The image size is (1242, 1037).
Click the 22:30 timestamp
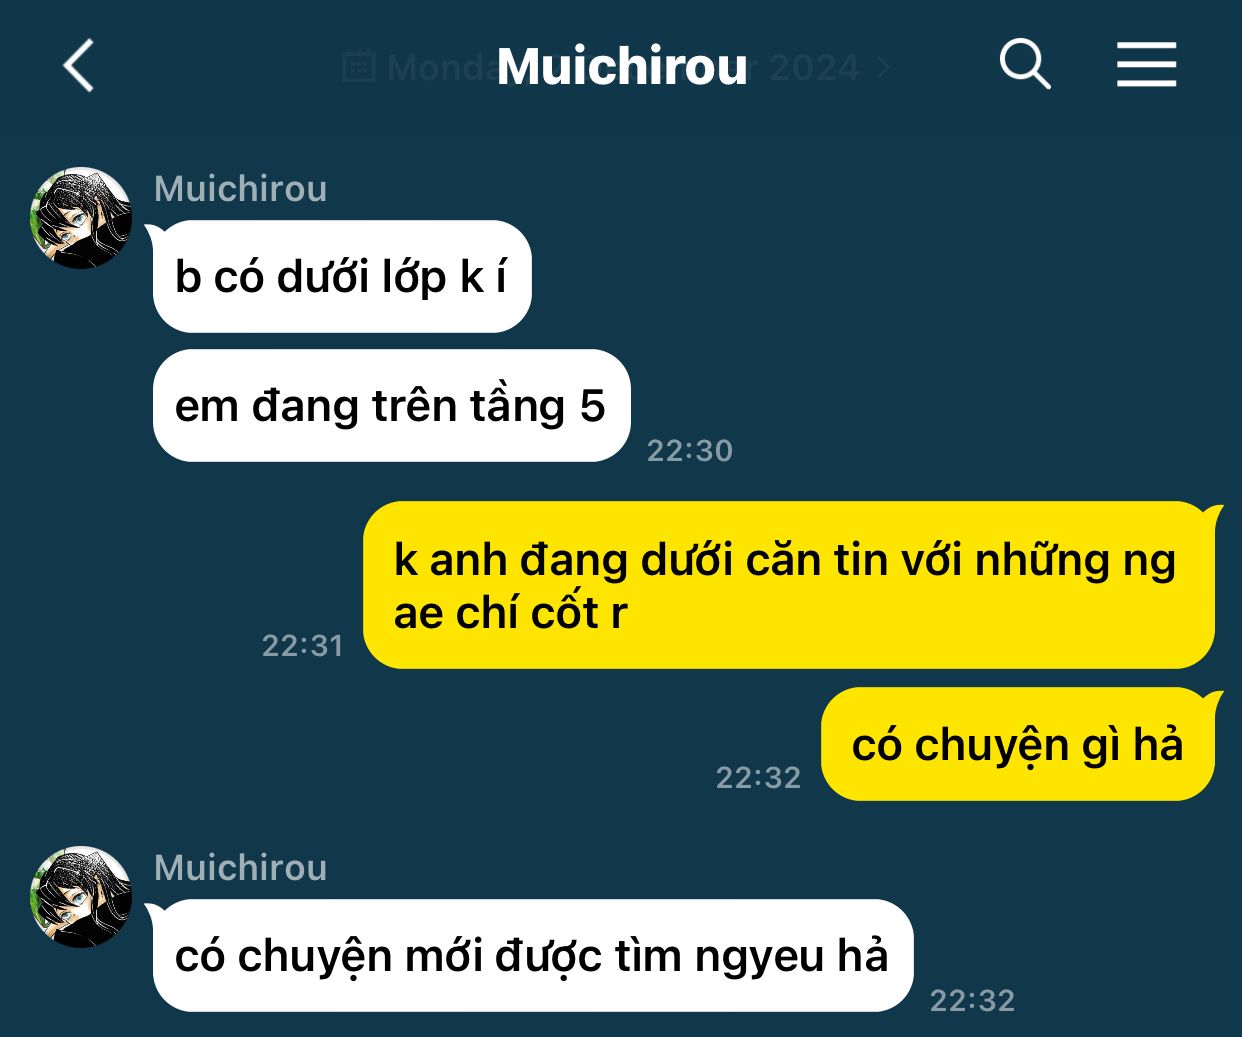[690, 451]
